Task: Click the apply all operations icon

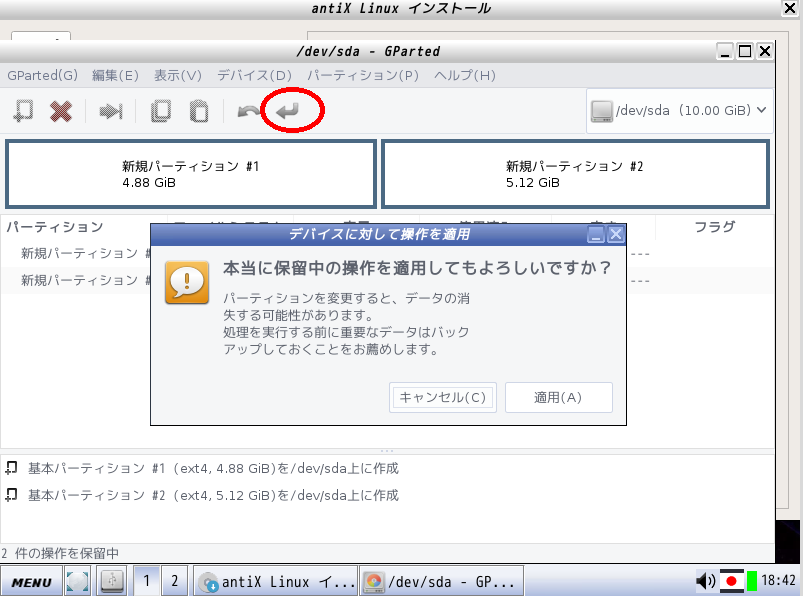Action: (x=287, y=111)
